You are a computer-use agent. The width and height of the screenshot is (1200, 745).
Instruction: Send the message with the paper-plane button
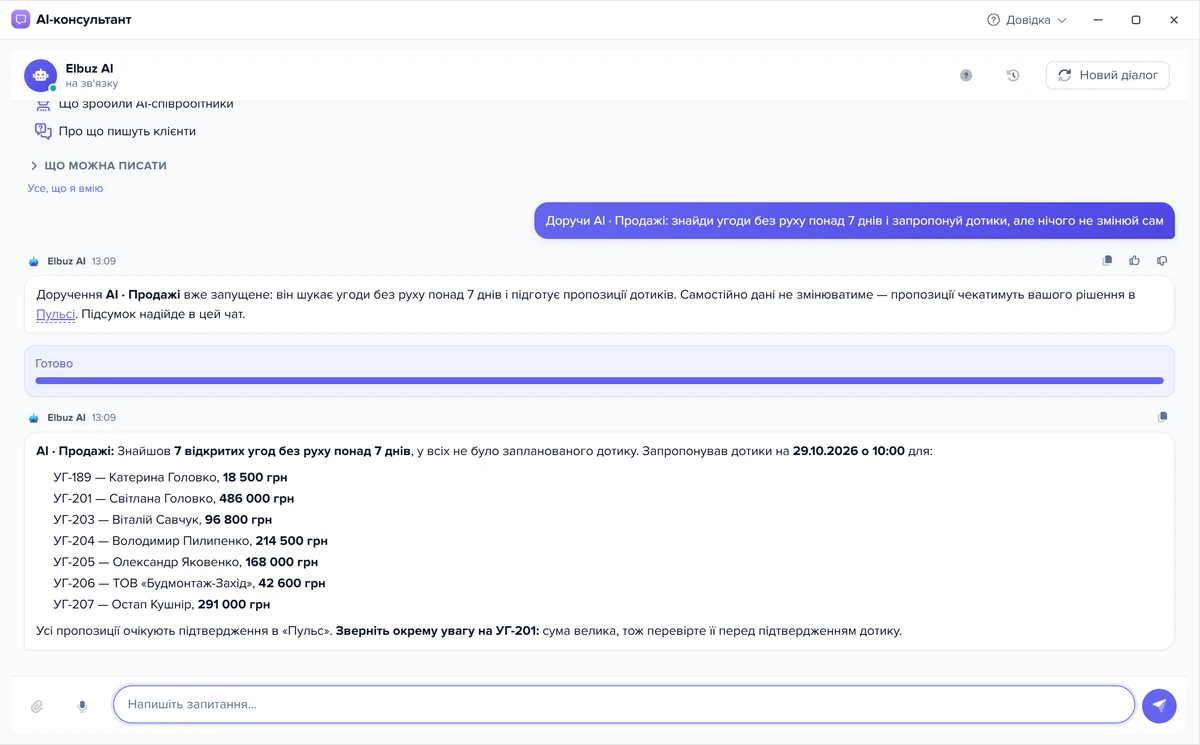1159,705
